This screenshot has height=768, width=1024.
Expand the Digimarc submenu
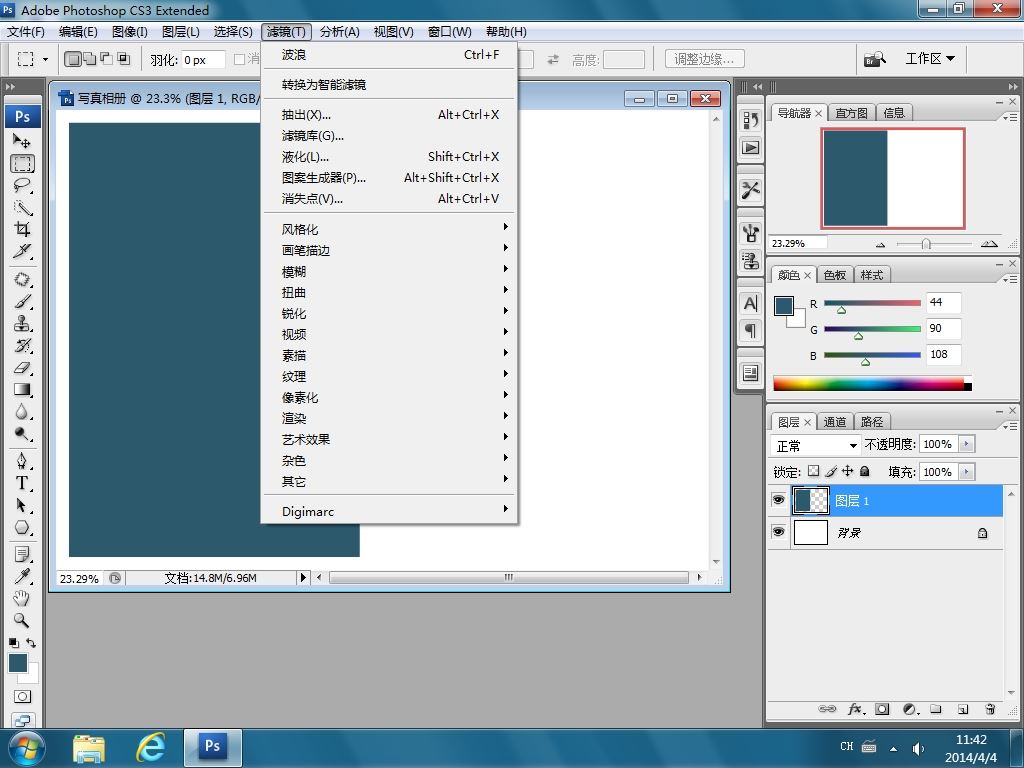[389, 511]
